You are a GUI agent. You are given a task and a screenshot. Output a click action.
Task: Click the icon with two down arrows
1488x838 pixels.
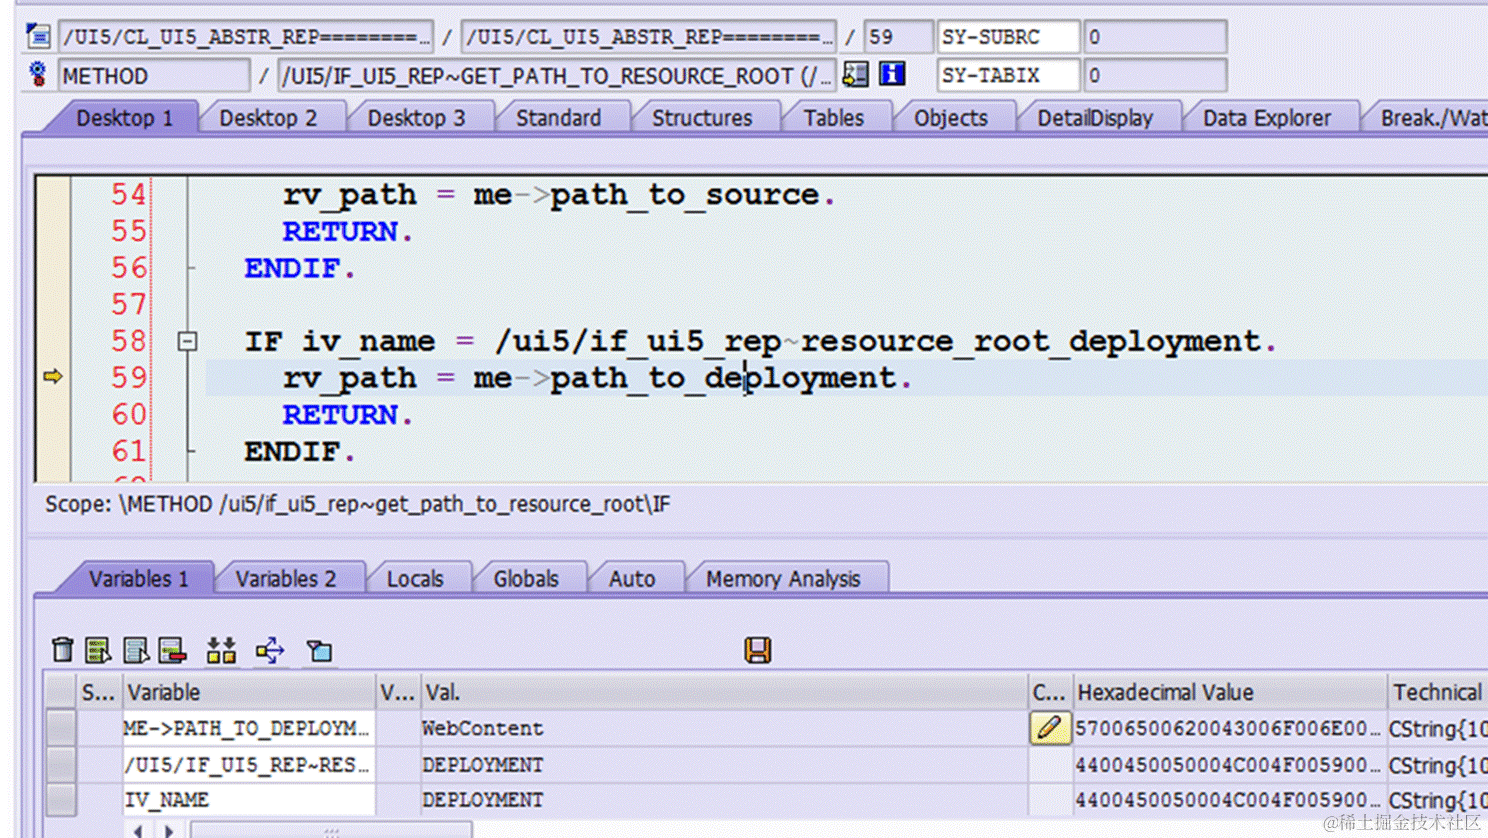pyautogui.click(x=221, y=650)
